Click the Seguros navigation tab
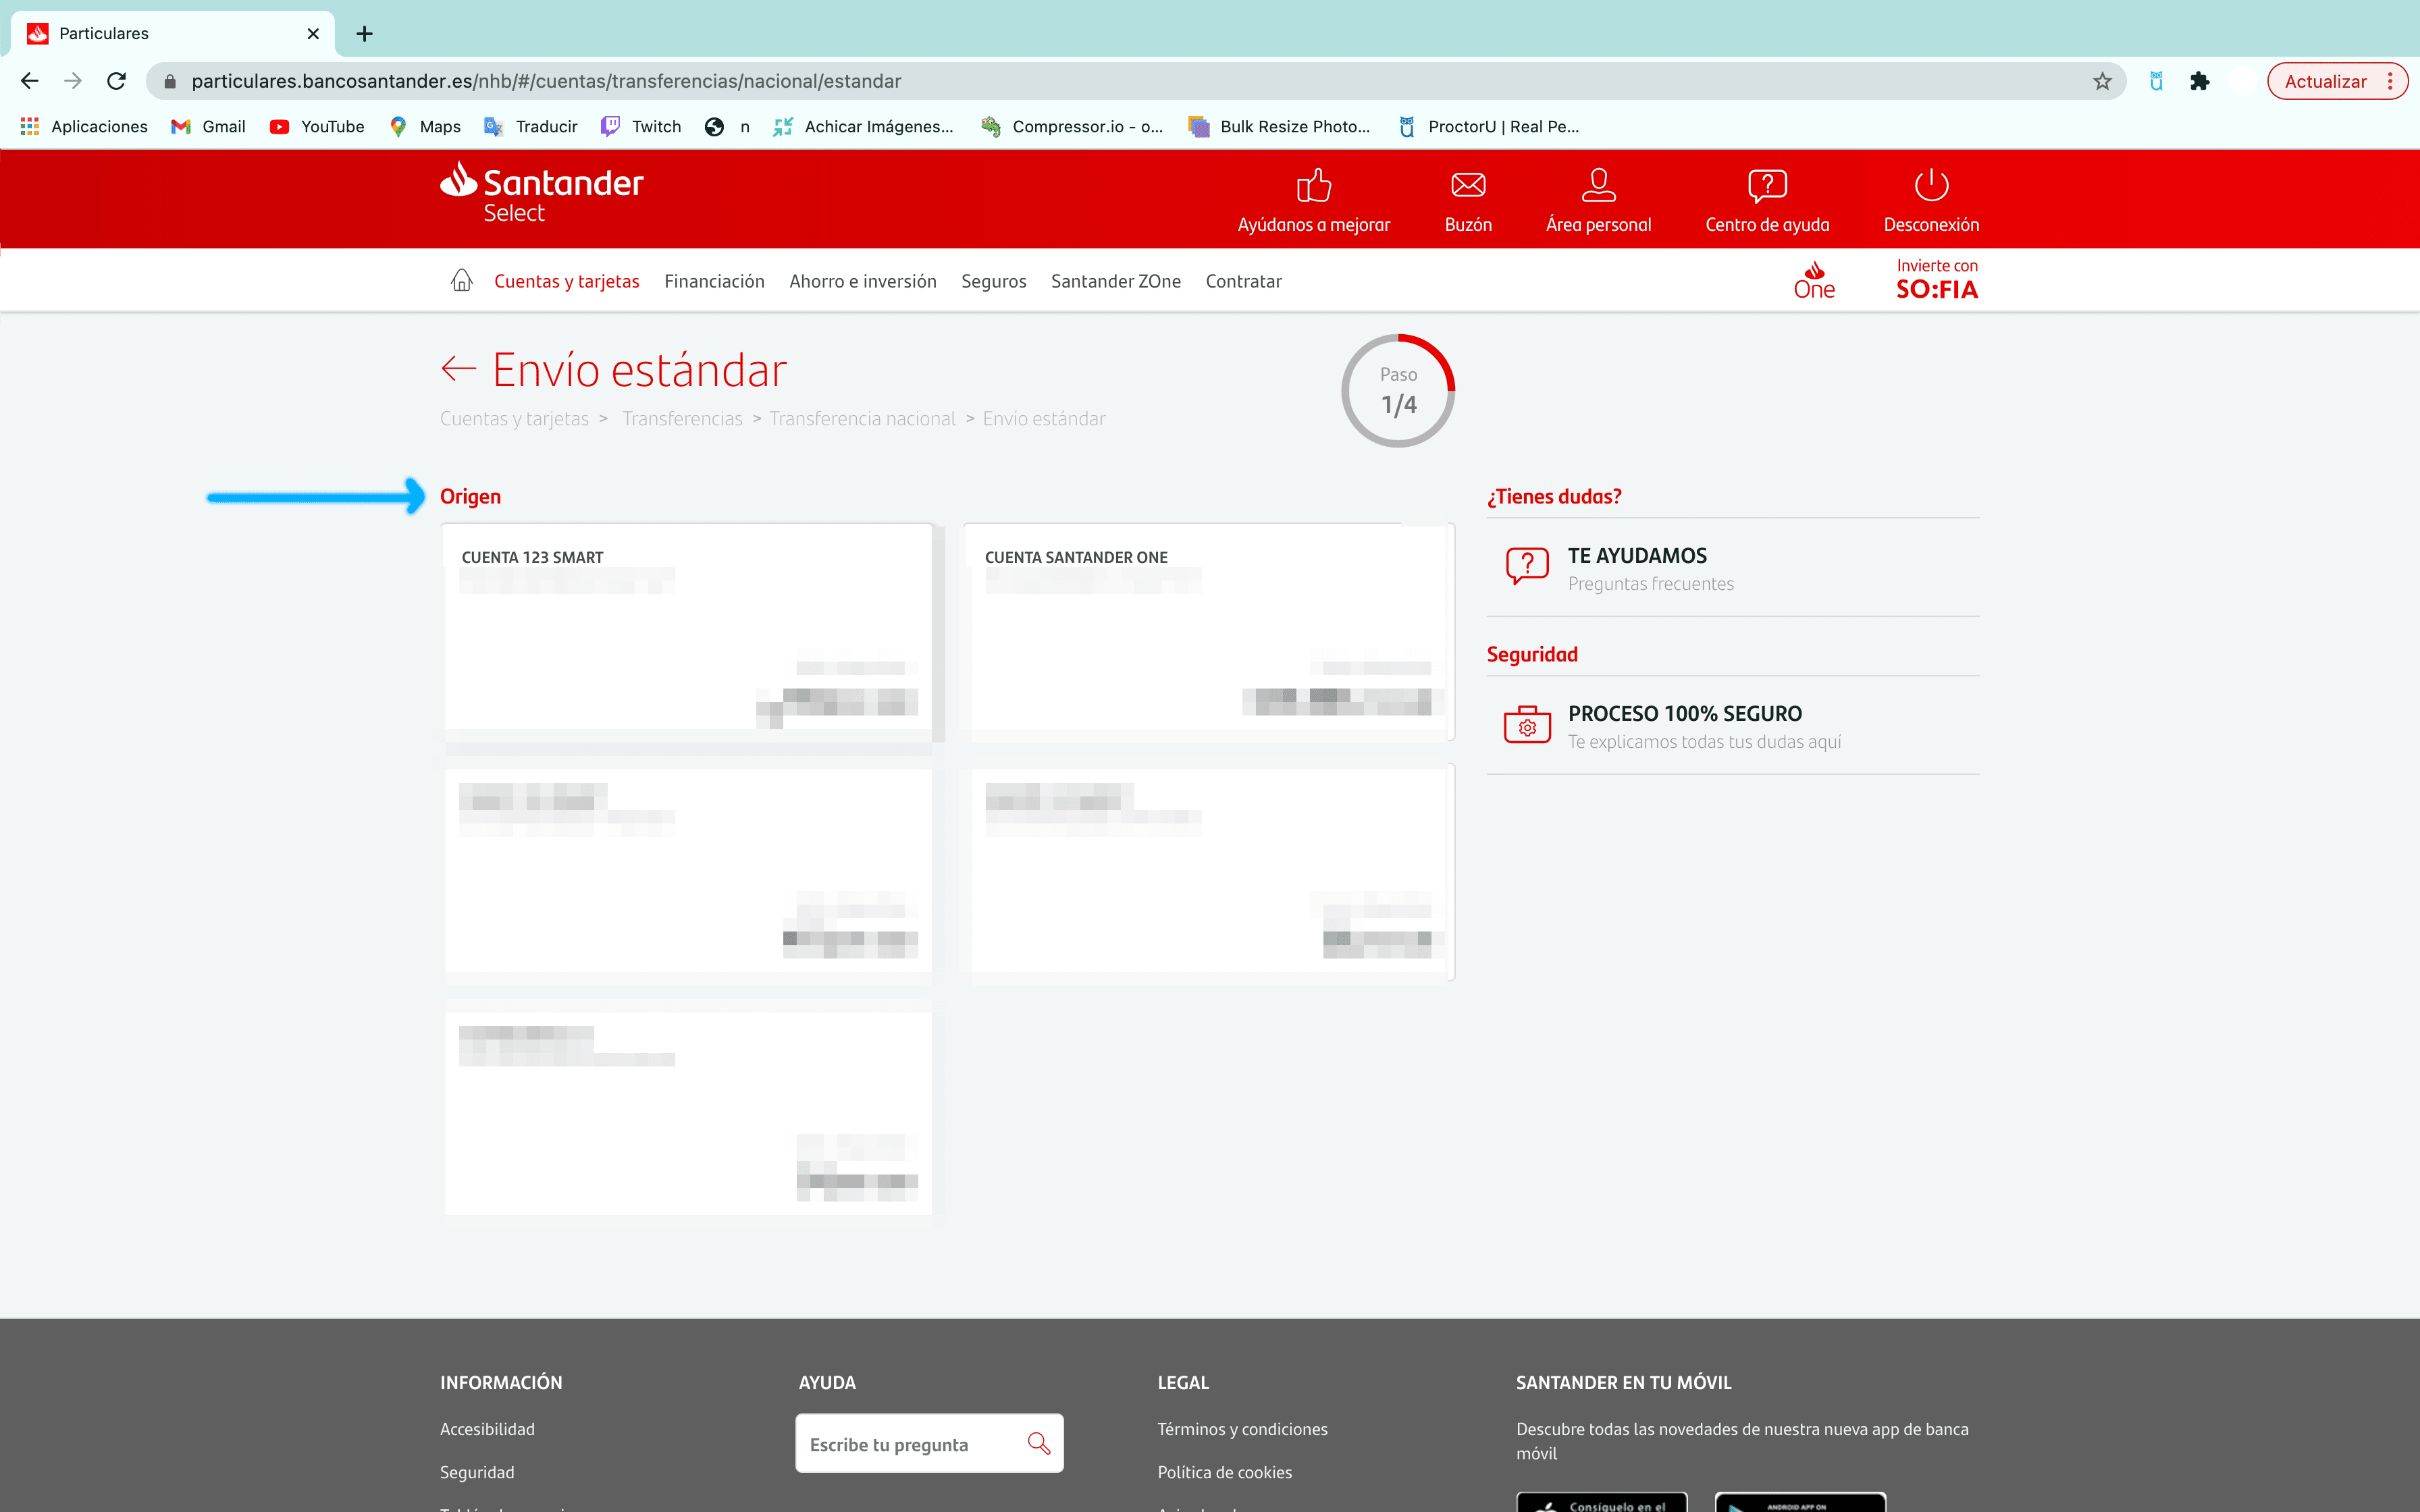Viewport: 2420px width, 1512px height. (993, 280)
